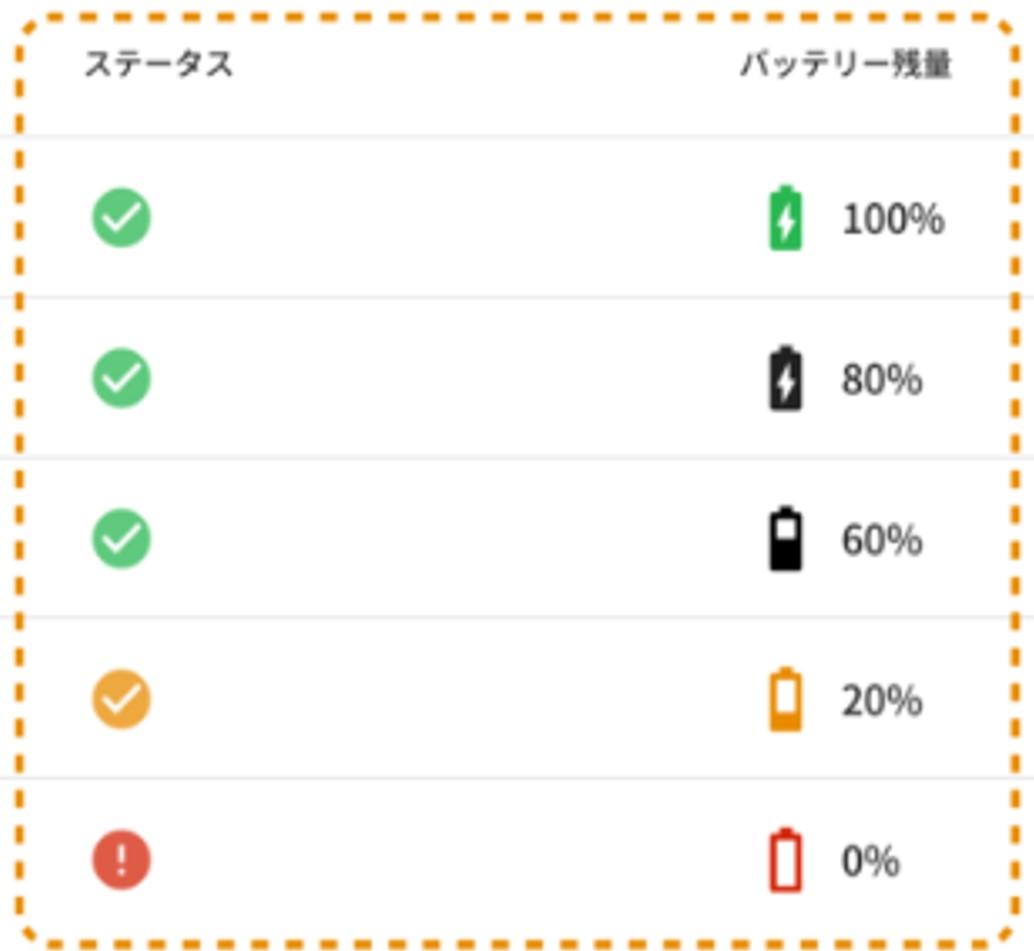The height and width of the screenshot is (951, 1034).
Task: Click empty middle area of the 60% row
Action: click(455, 538)
